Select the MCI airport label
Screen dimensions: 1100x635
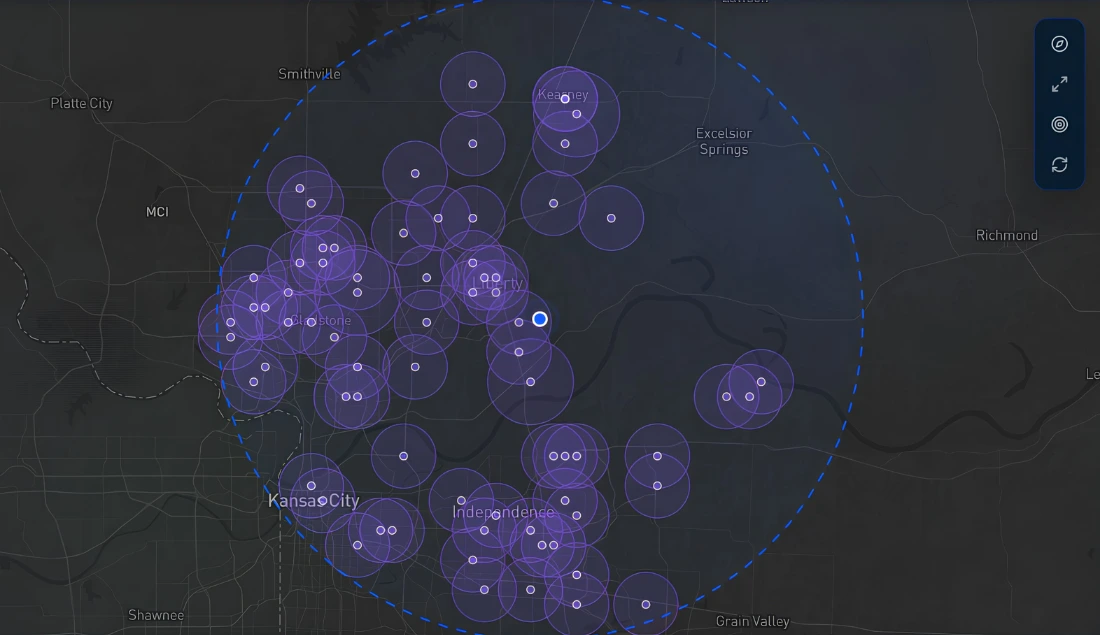click(x=157, y=212)
